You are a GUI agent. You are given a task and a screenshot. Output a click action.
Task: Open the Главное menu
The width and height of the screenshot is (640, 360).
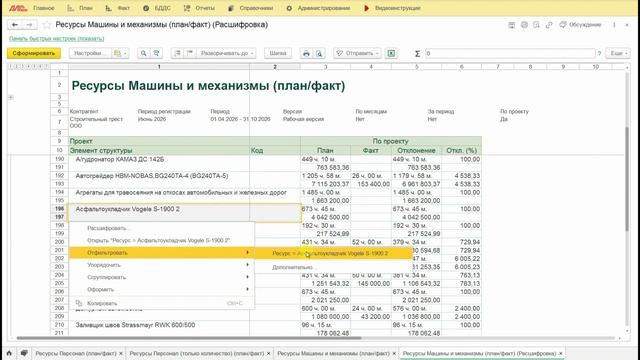click(44, 8)
